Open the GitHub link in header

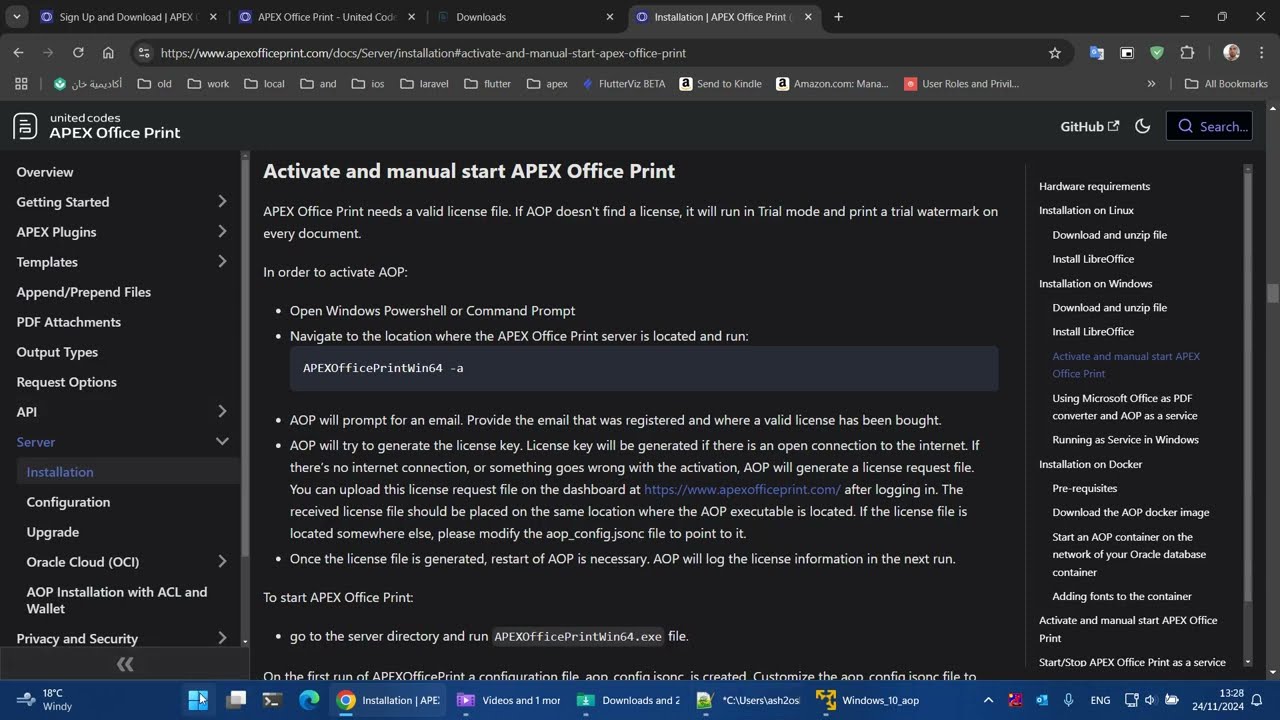pos(1090,126)
